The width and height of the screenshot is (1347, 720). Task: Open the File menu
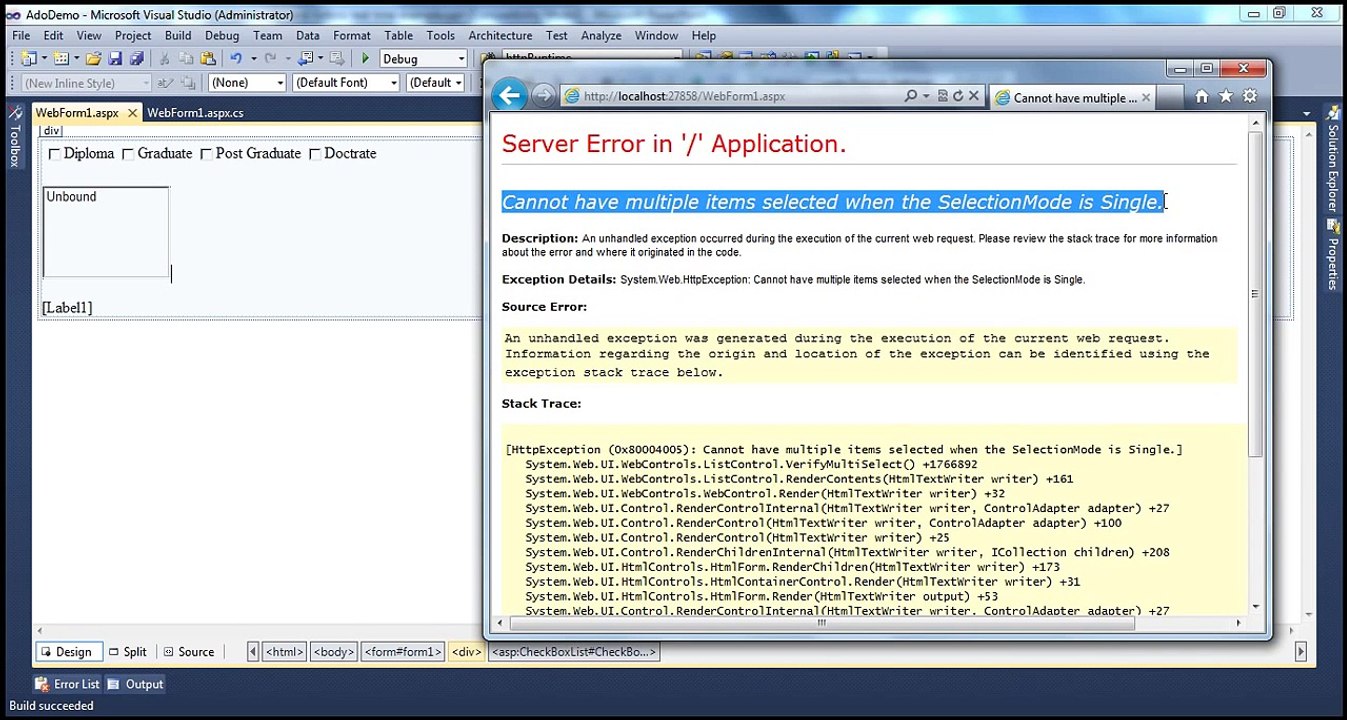point(21,35)
